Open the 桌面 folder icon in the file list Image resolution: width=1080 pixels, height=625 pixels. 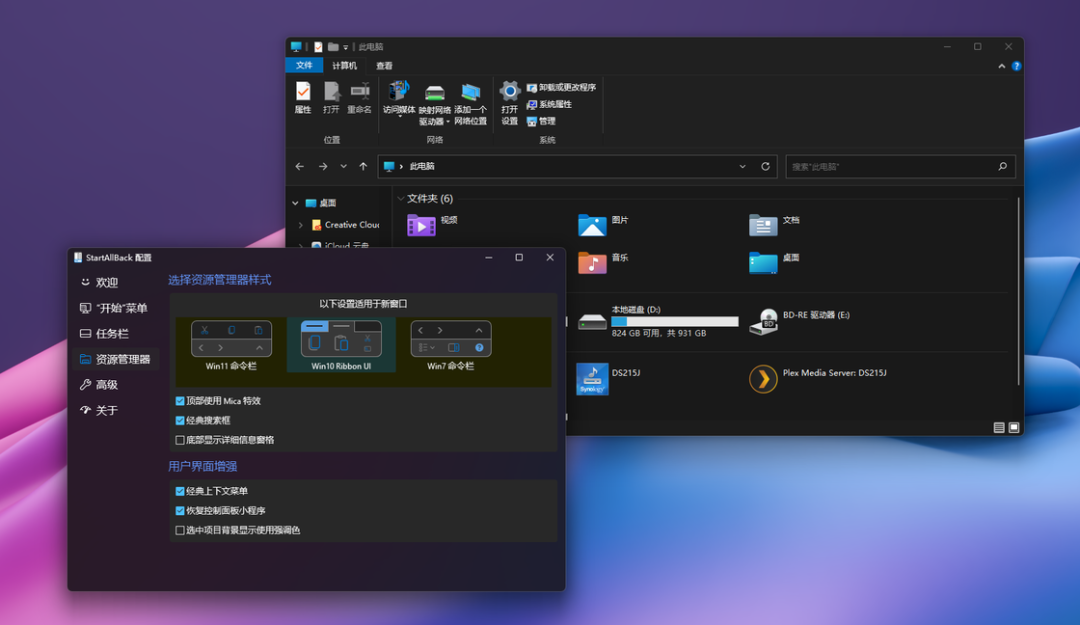(x=763, y=263)
